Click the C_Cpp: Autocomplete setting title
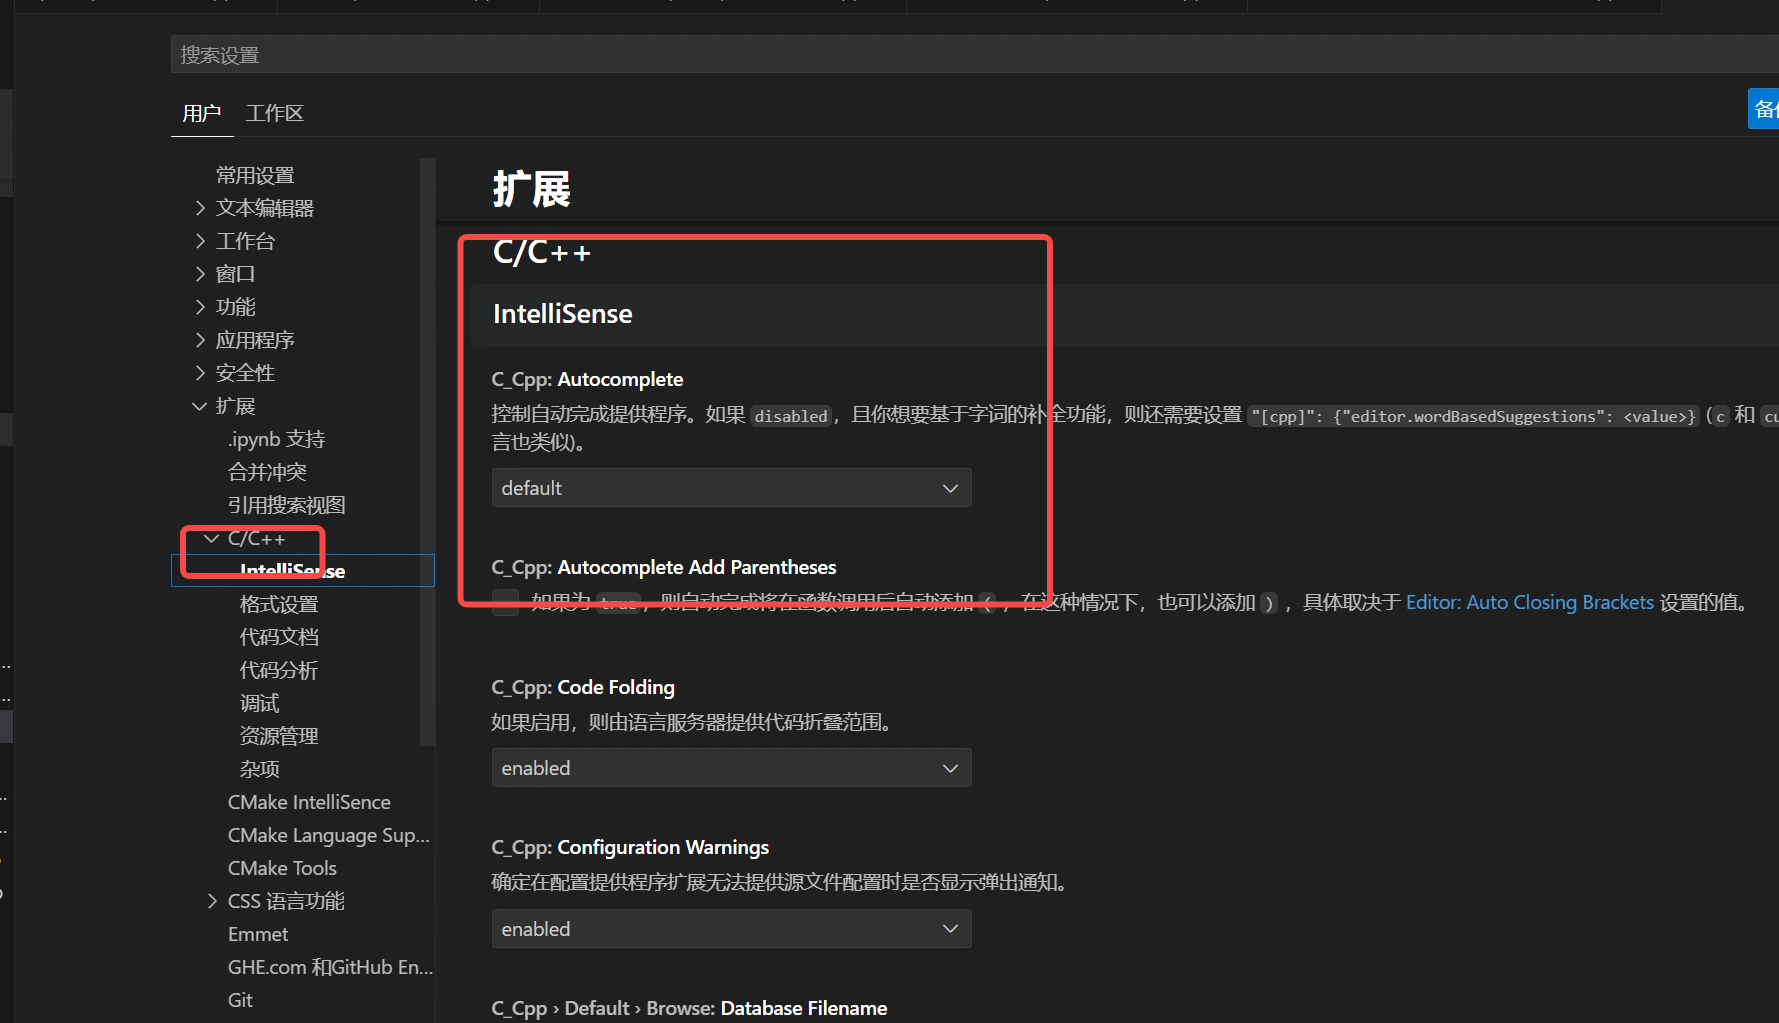Image resolution: width=1779 pixels, height=1023 pixels. 587,379
